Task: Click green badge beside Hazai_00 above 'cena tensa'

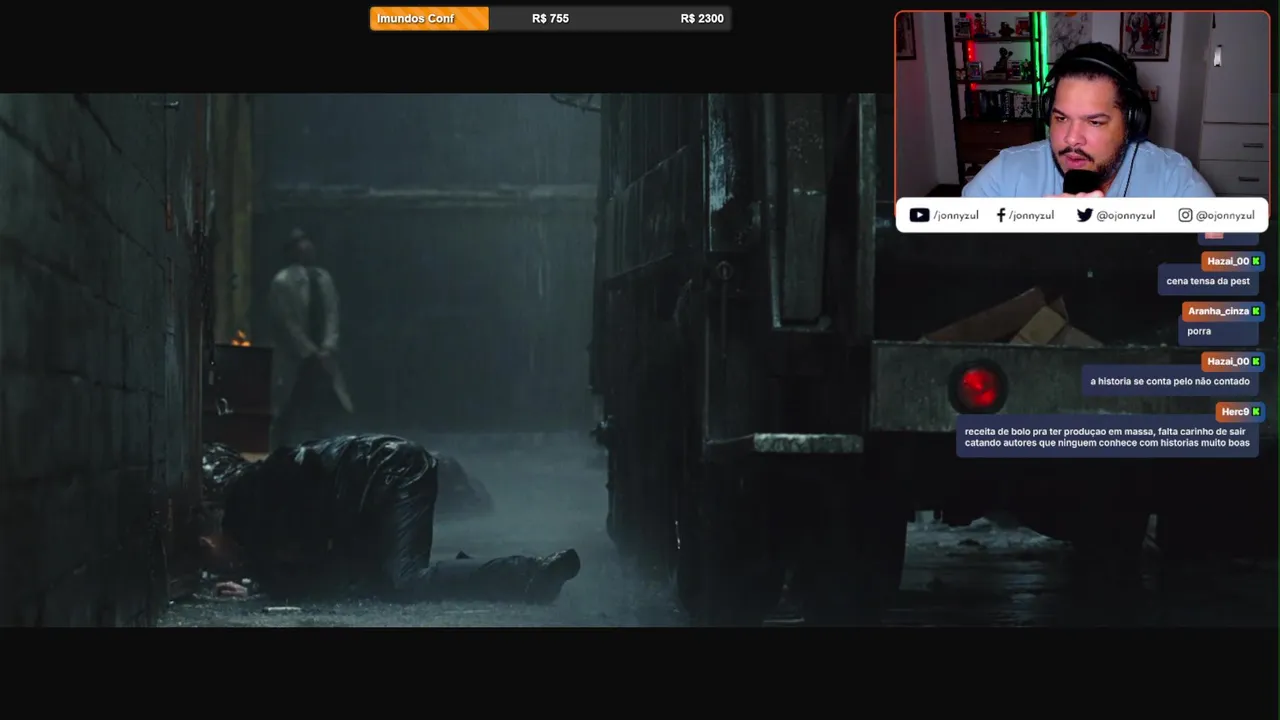Action: (x=1256, y=261)
